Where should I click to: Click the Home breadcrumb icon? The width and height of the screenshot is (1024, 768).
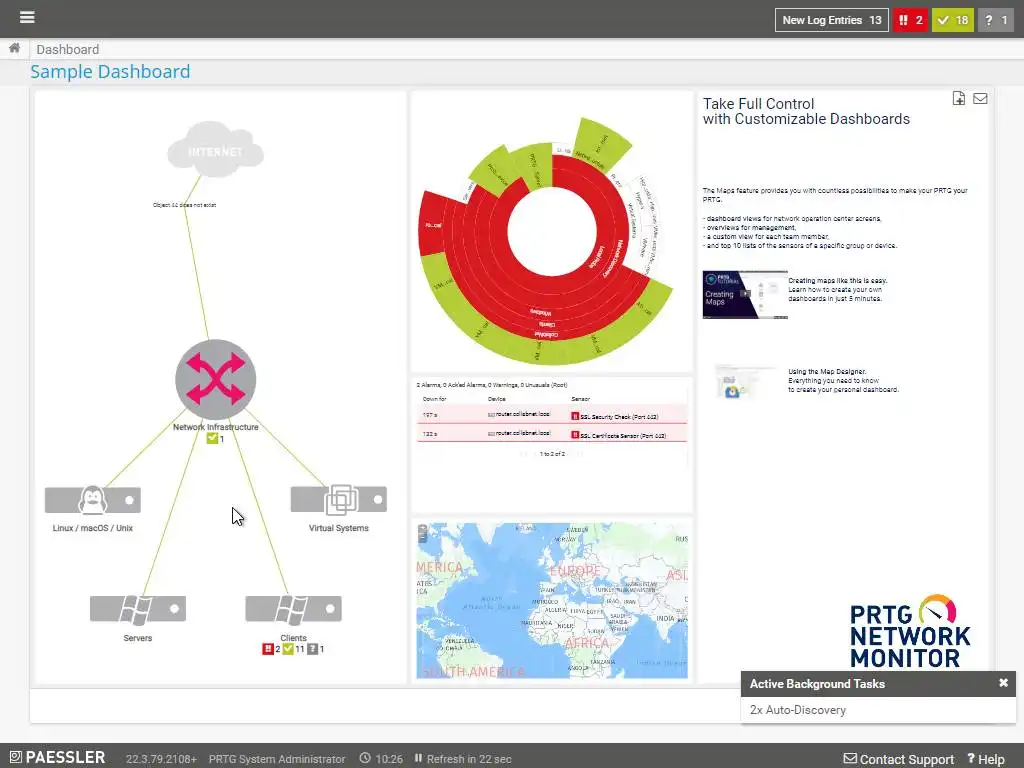14,48
